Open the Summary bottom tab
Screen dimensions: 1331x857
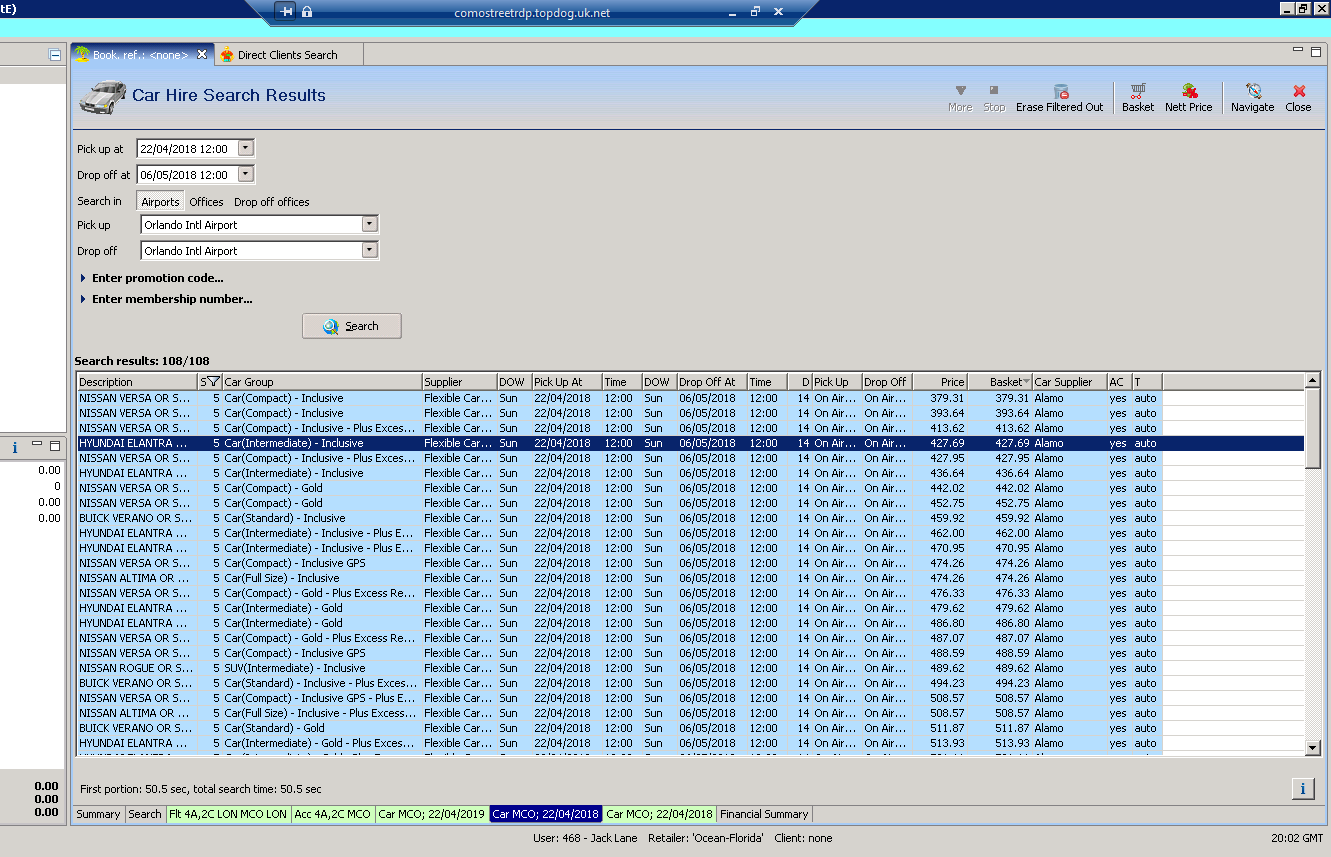(98, 814)
